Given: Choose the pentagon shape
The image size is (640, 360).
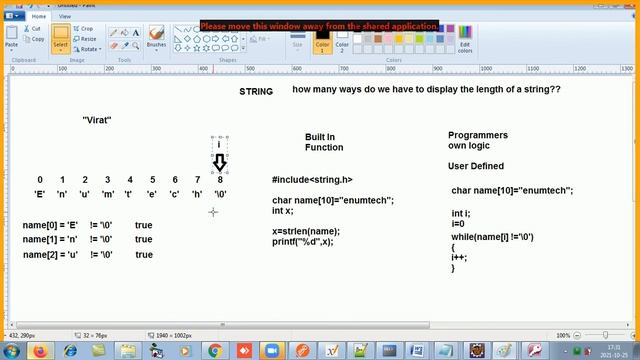Looking at the screenshot, I should (197, 39).
